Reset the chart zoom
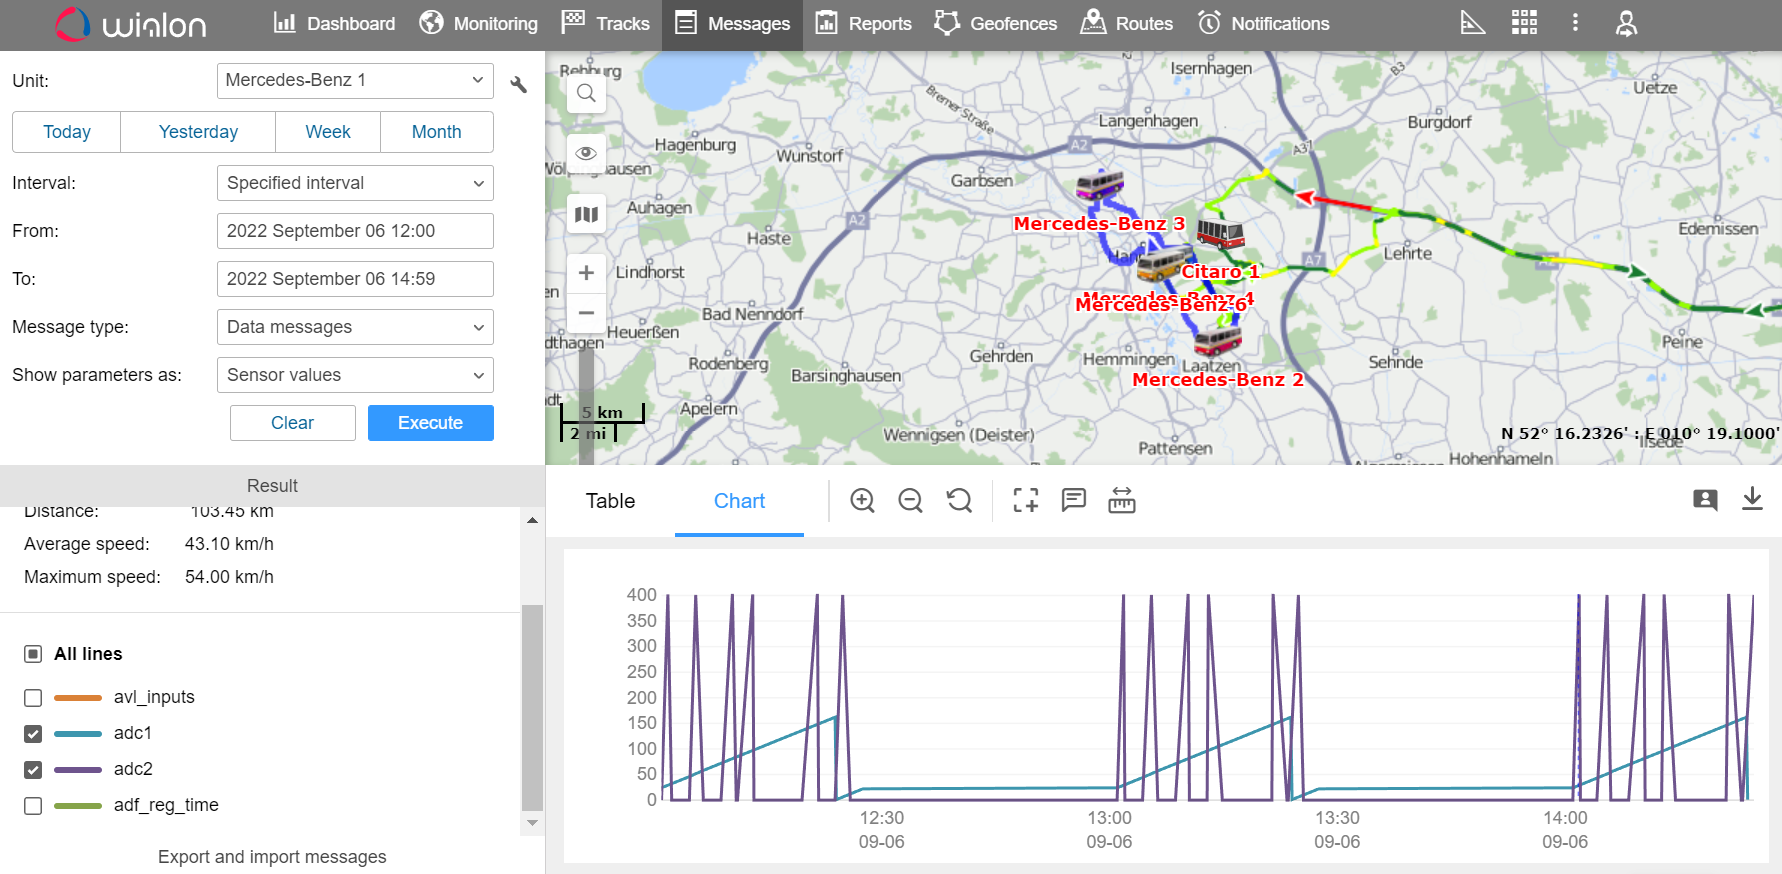This screenshot has width=1782, height=874. coord(959,501)
